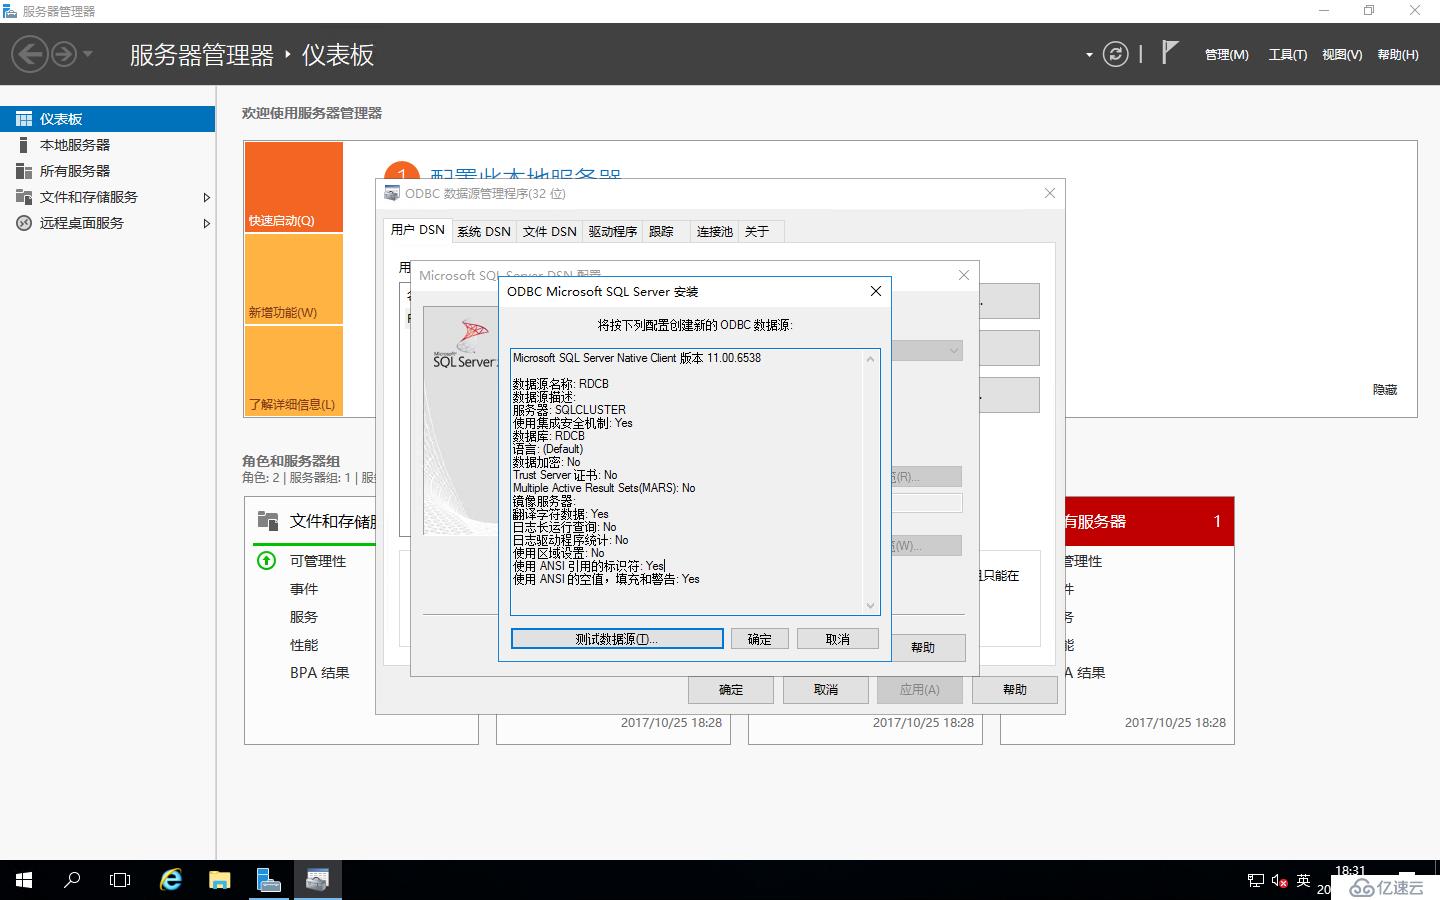Switch to the 驱动程序 tab
Image resolution: width=1440 pixels, height=900 pixels.
pyautogui.click(x=613, y=231)
